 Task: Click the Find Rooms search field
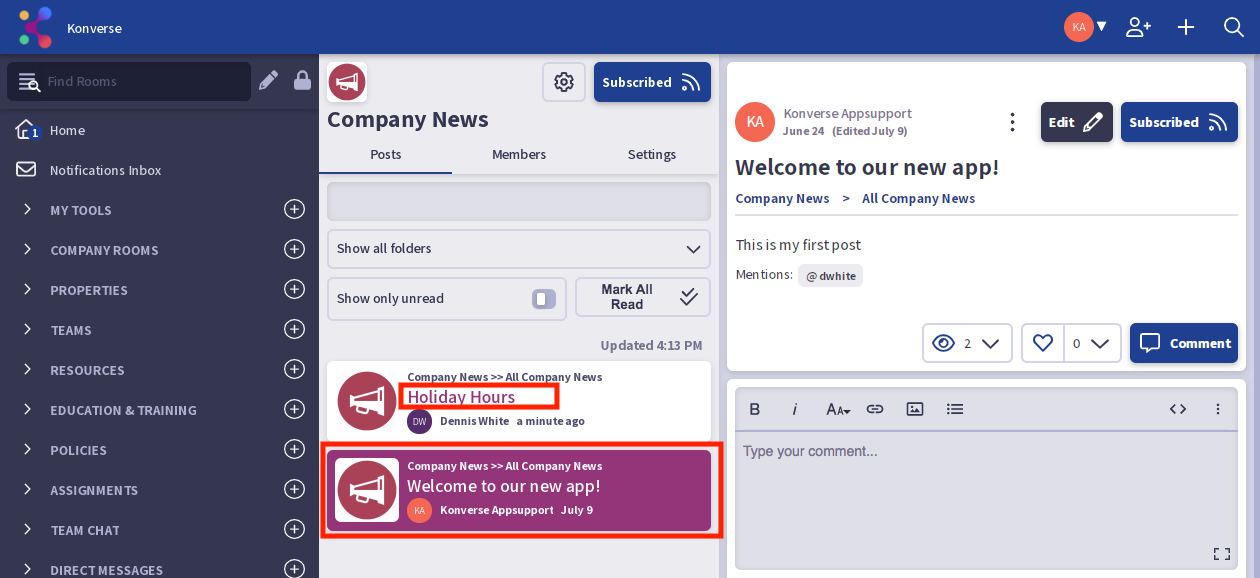pos(129,81)
